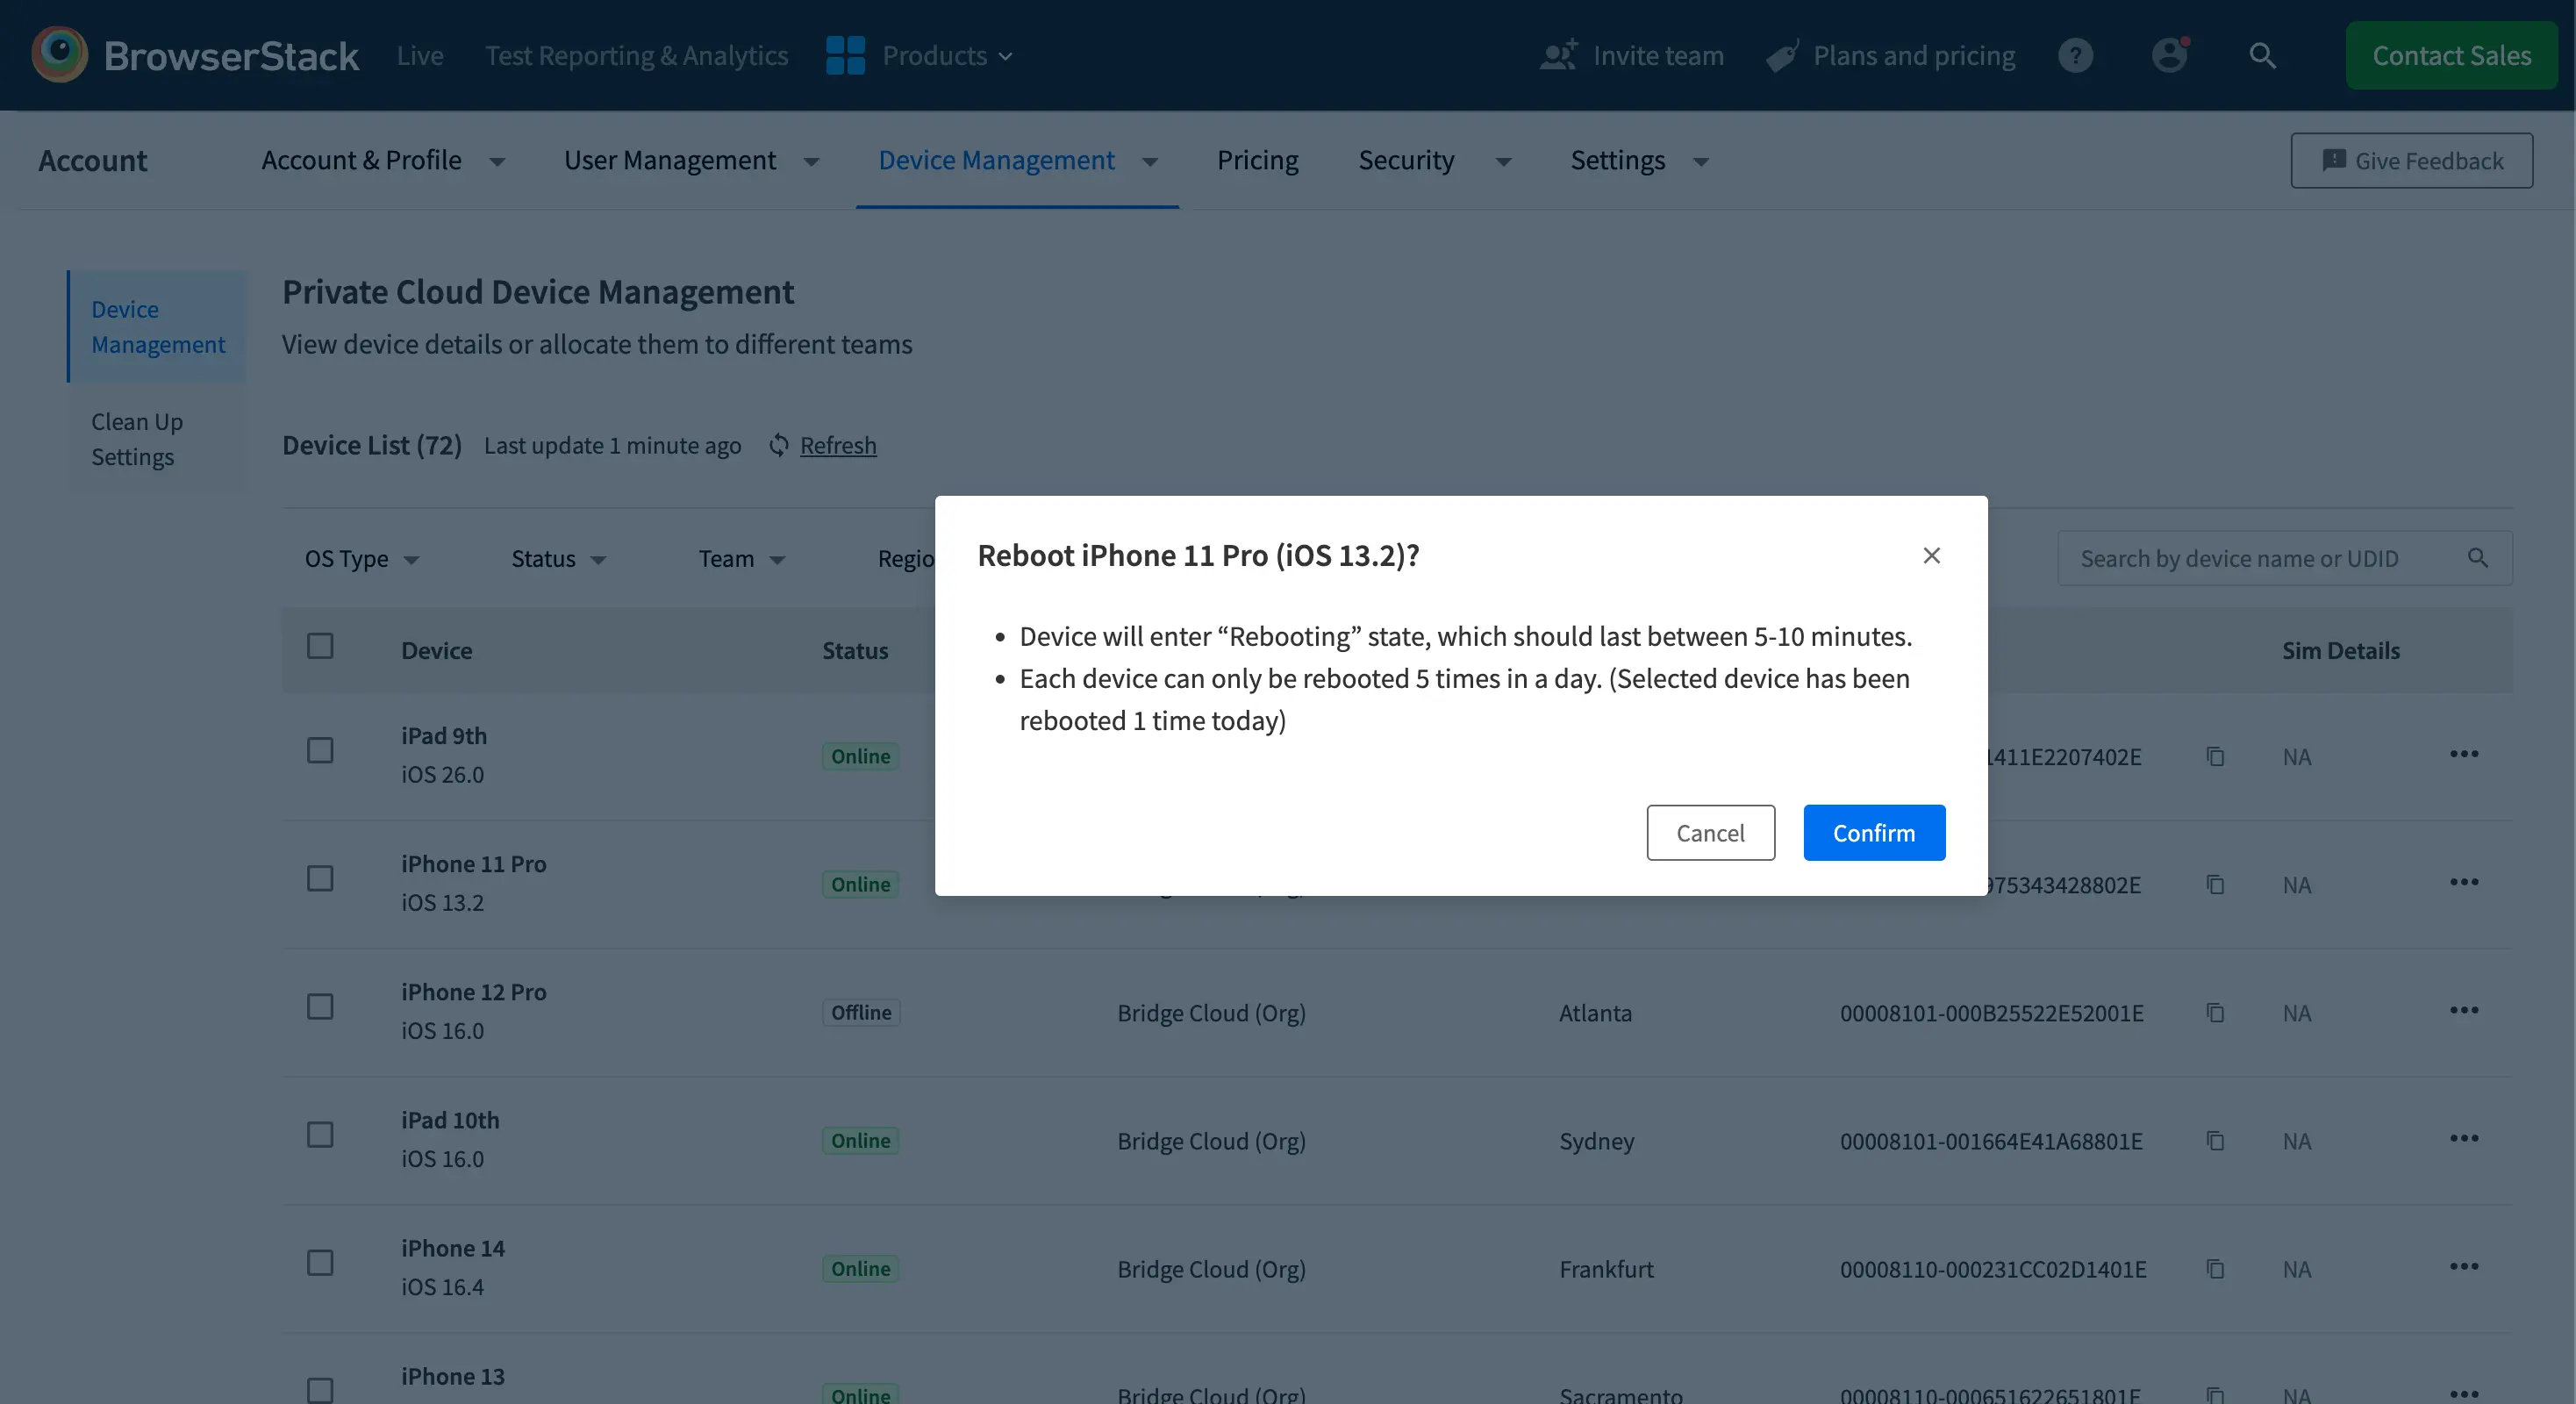Open more options for iPhone 14
The height and width of the screenshot is (1404, 2576).
2463,1267
